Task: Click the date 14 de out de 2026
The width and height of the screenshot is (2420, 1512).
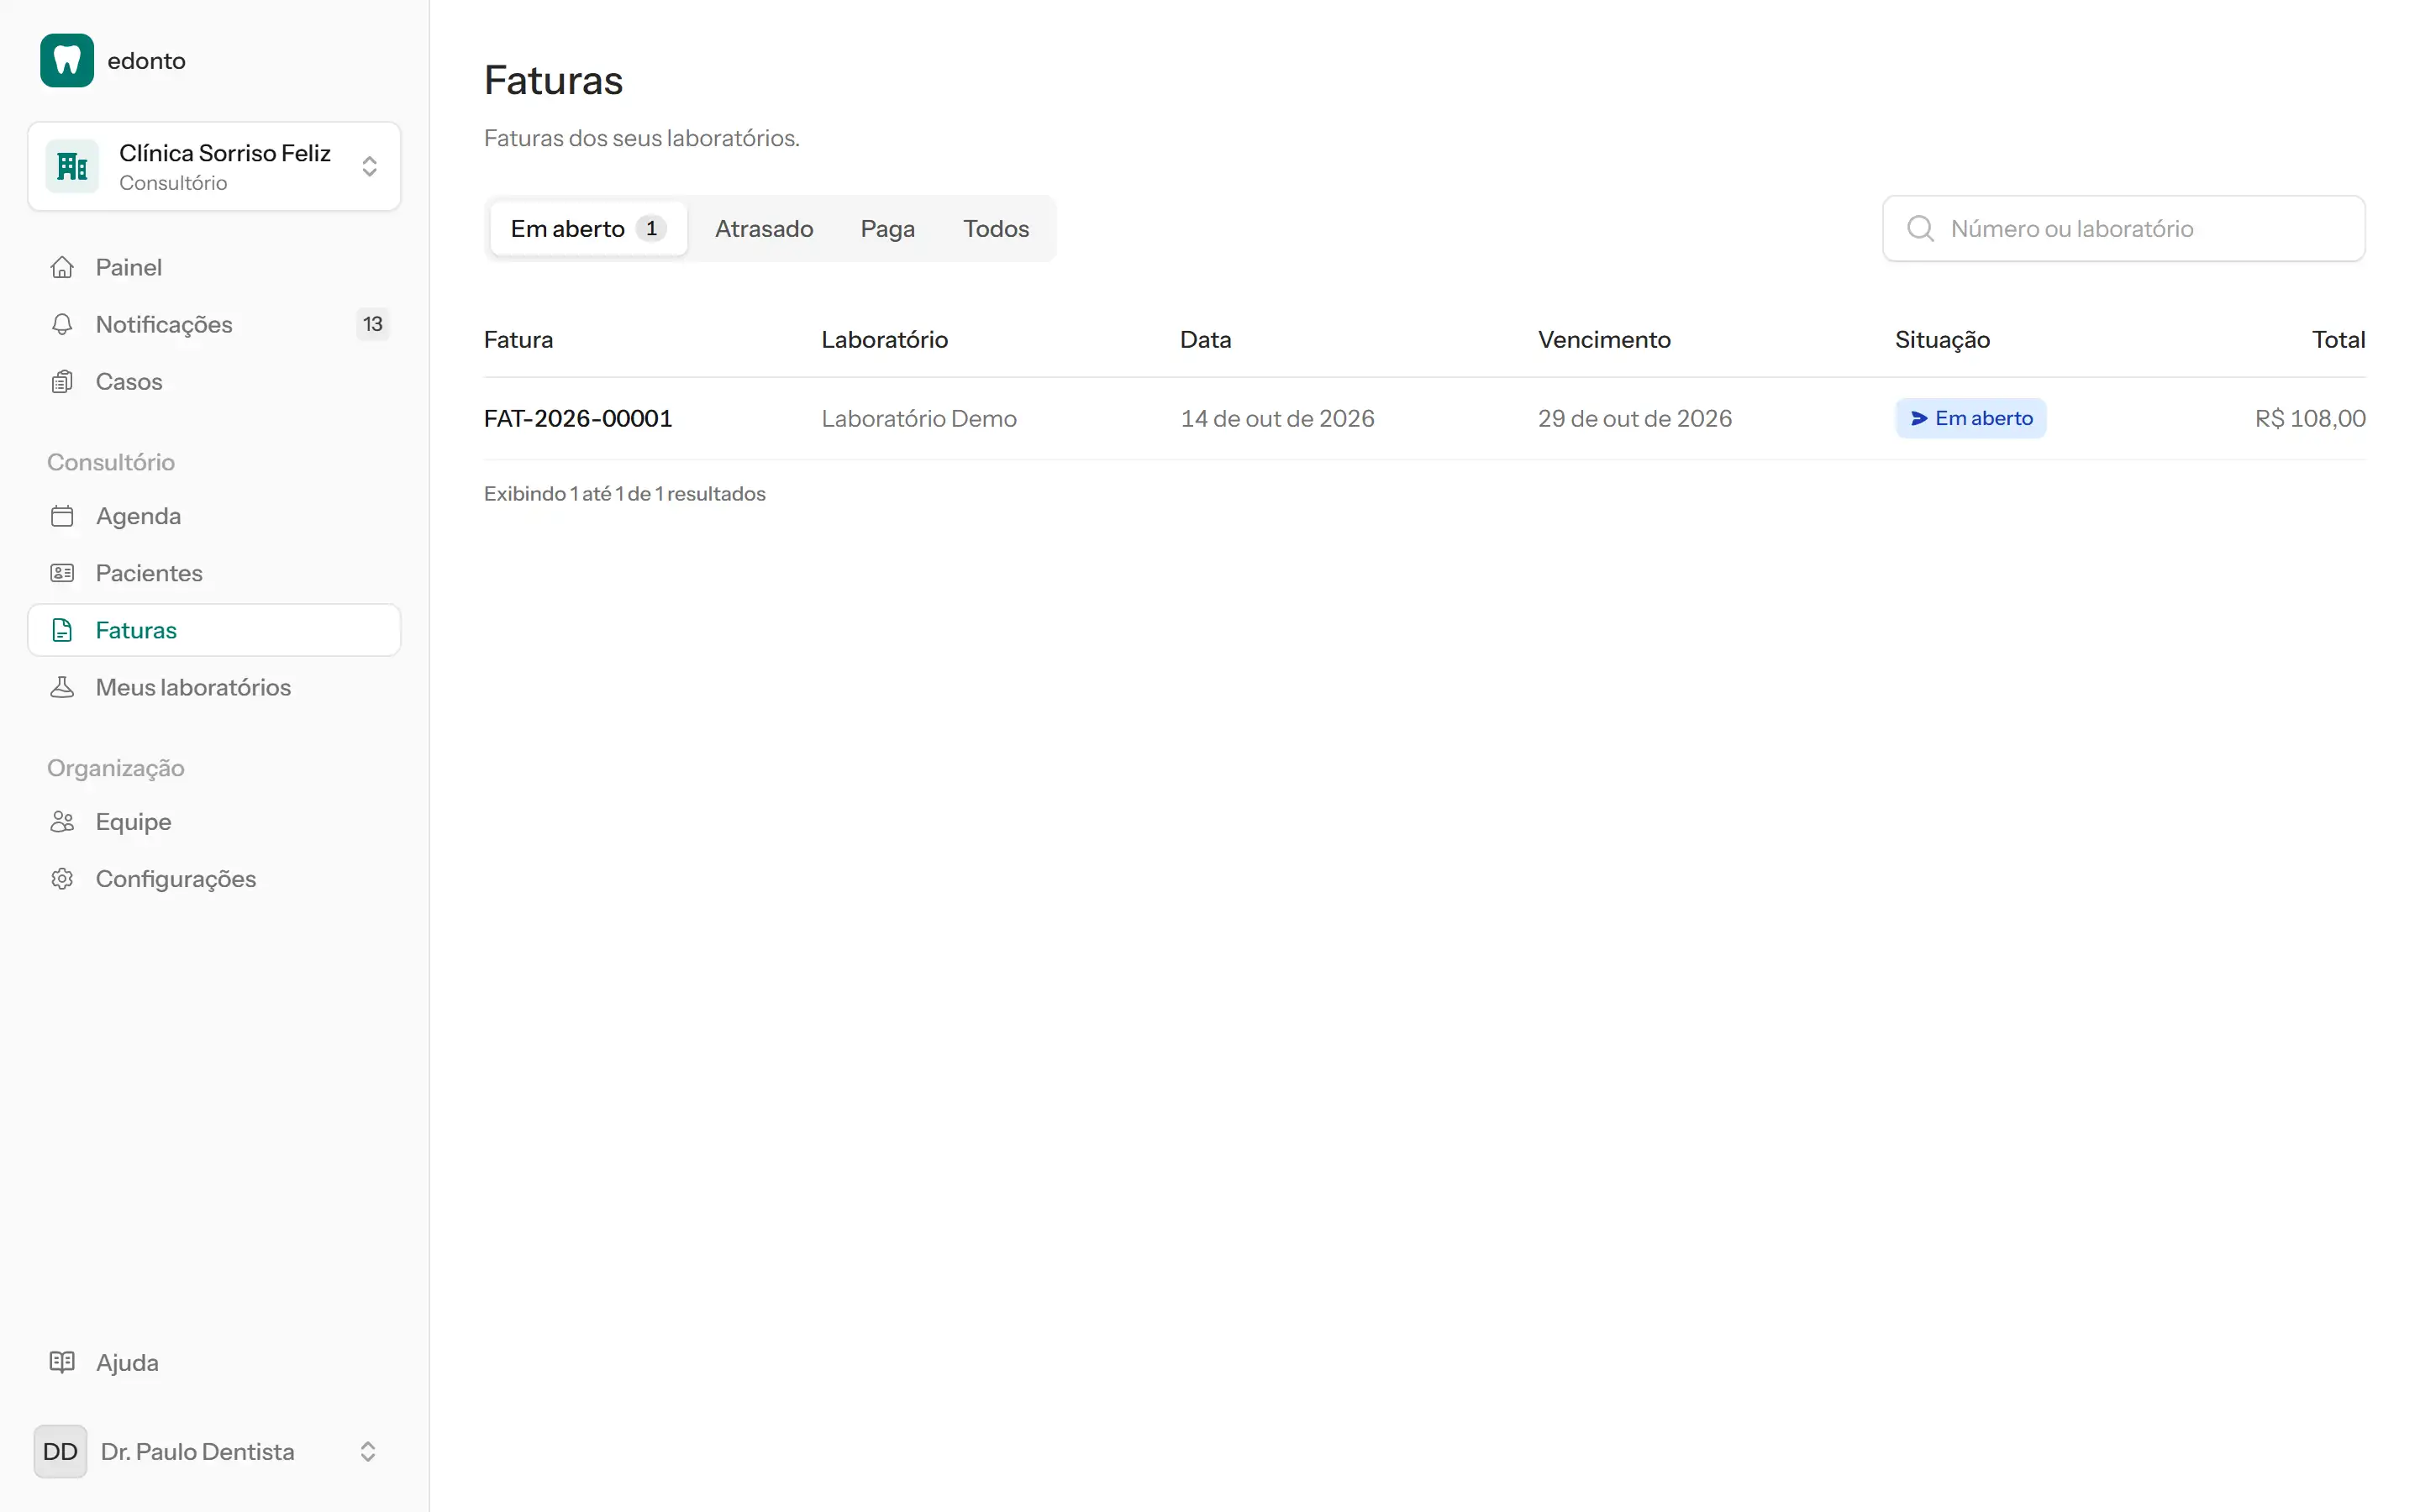Action: click(1277, 419)
